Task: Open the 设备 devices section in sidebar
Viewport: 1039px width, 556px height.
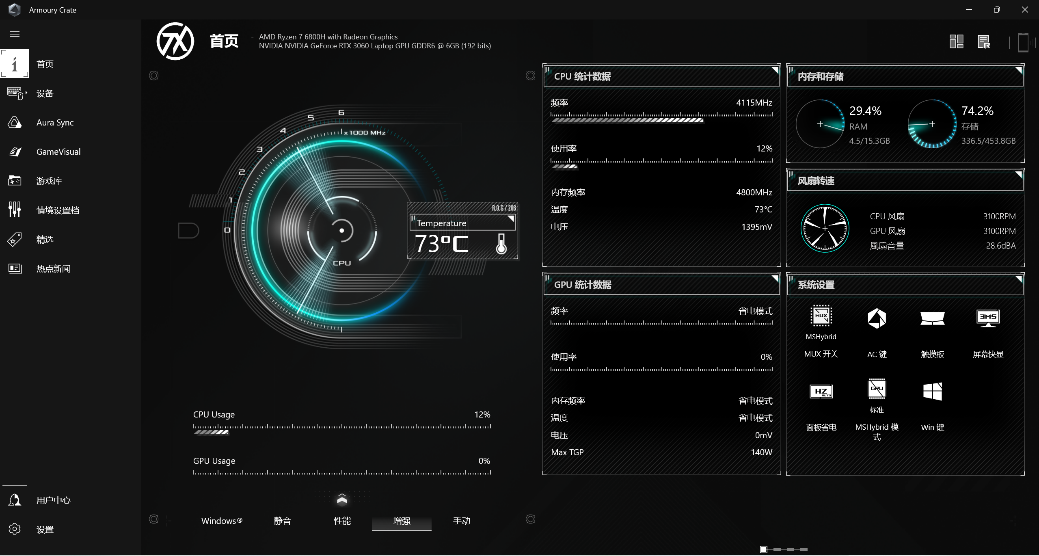Action: pyautogui.click(x=44, y=93)
